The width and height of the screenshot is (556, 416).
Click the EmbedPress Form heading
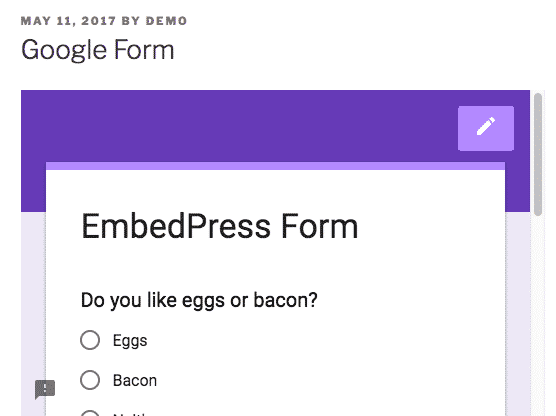219,226
